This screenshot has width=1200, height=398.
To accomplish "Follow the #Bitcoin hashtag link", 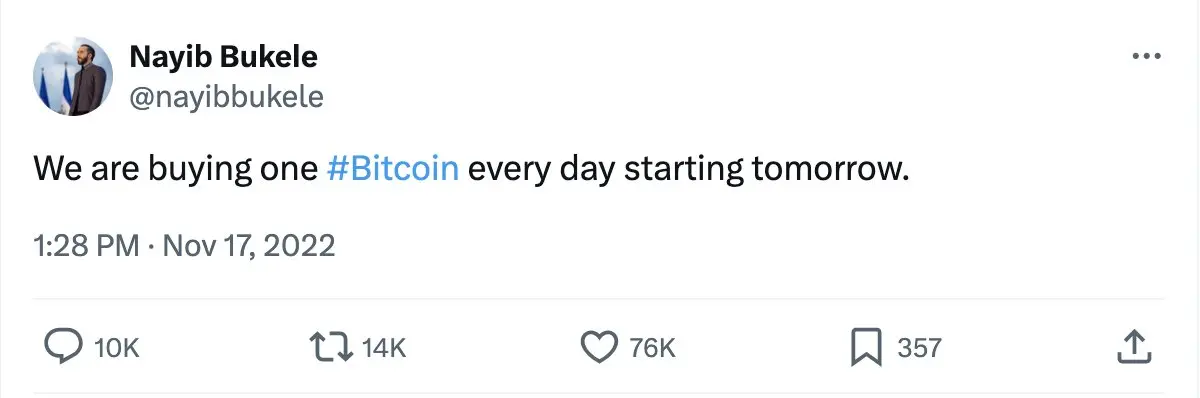I will (393, 168).
